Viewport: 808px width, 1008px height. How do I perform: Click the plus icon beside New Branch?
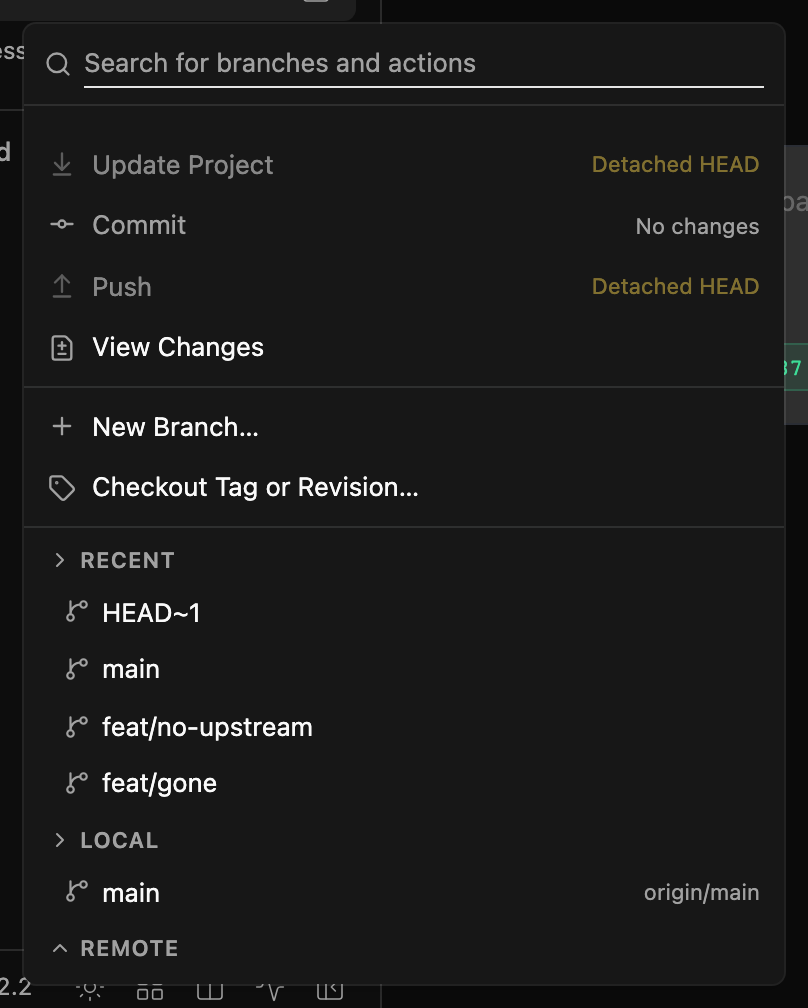(x=62, y=426)
